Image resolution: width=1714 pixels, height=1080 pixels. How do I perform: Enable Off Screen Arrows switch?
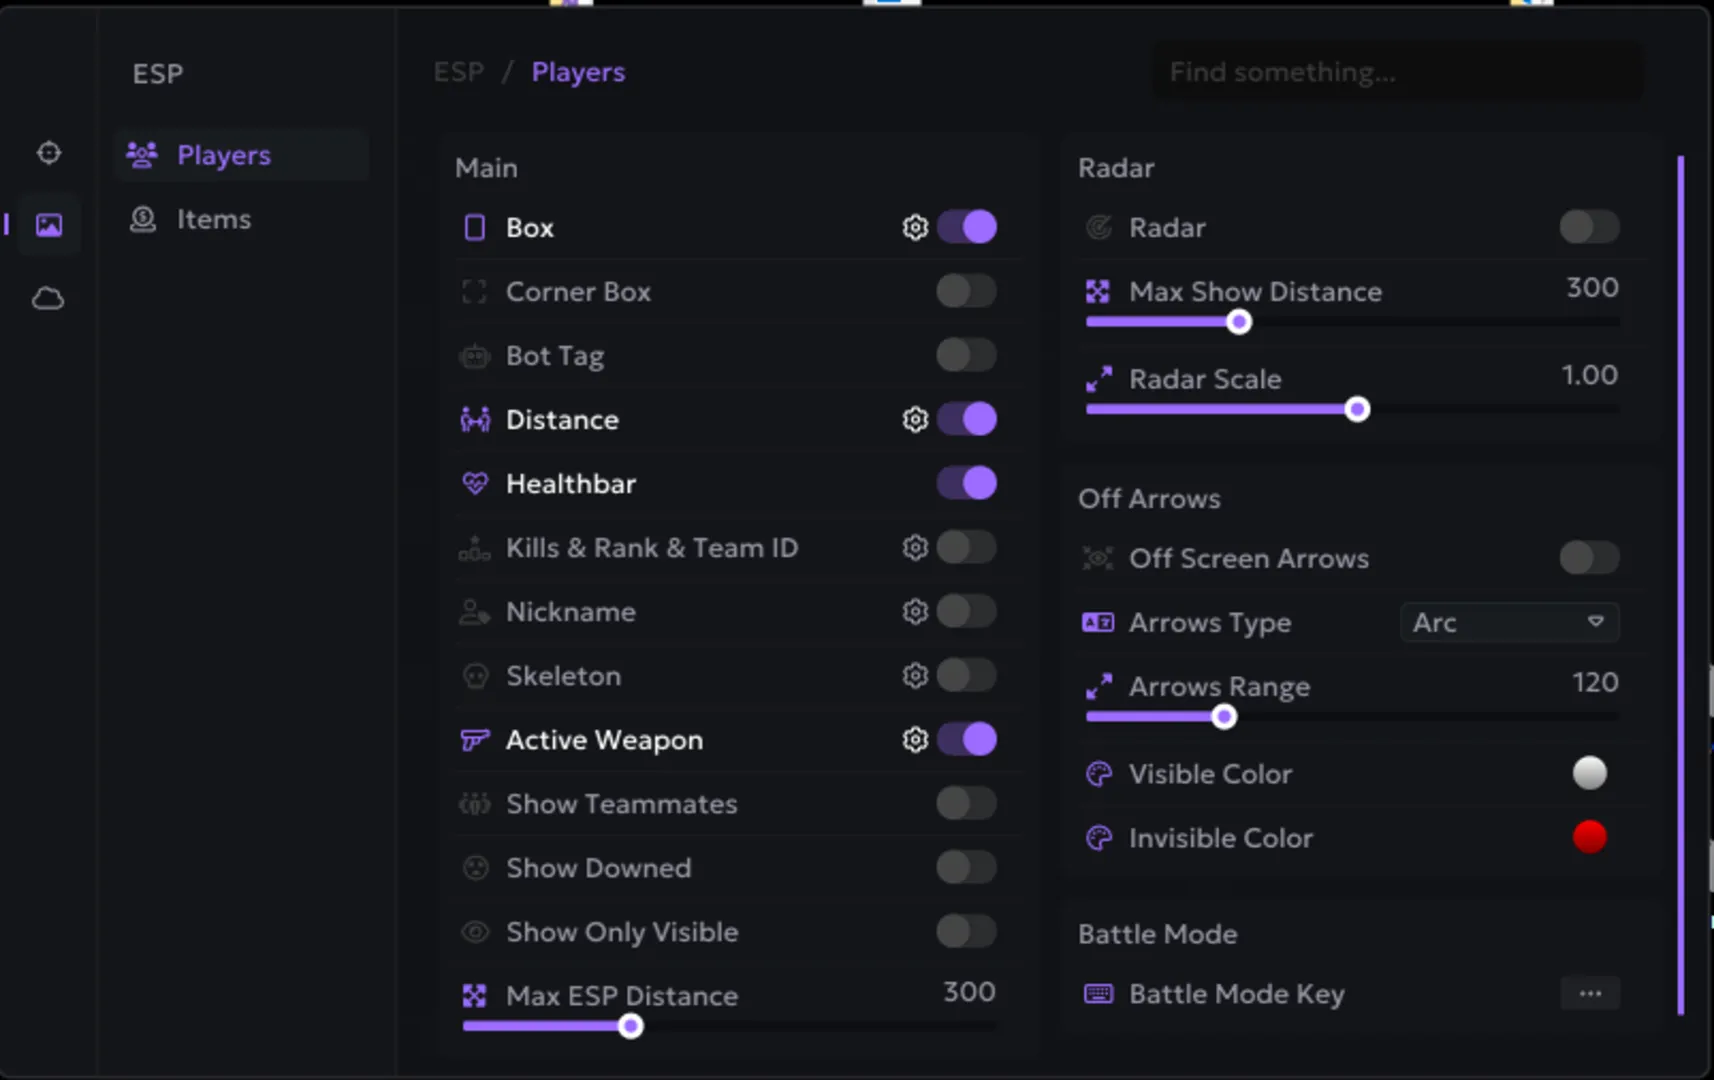pos(1589,558)
